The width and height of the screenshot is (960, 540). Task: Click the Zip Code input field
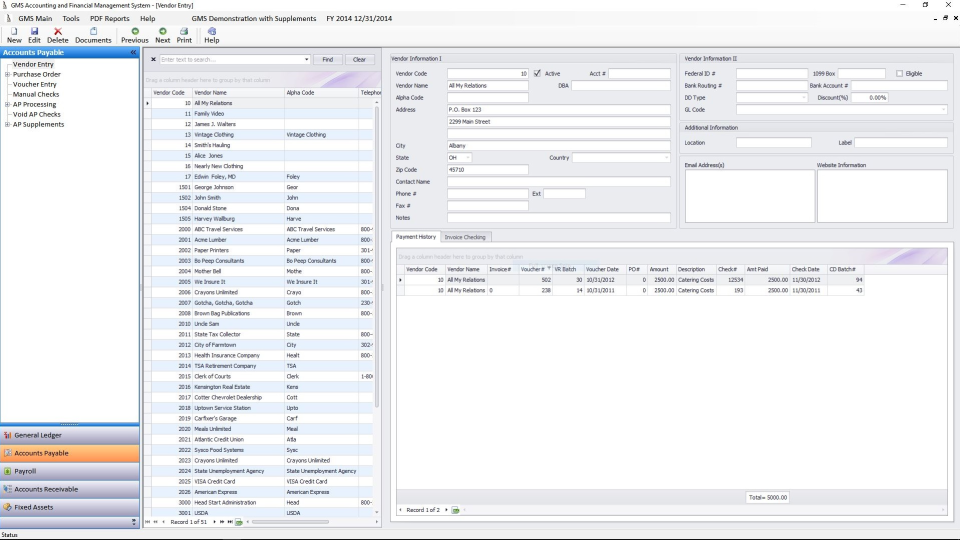tap(487, 170)
